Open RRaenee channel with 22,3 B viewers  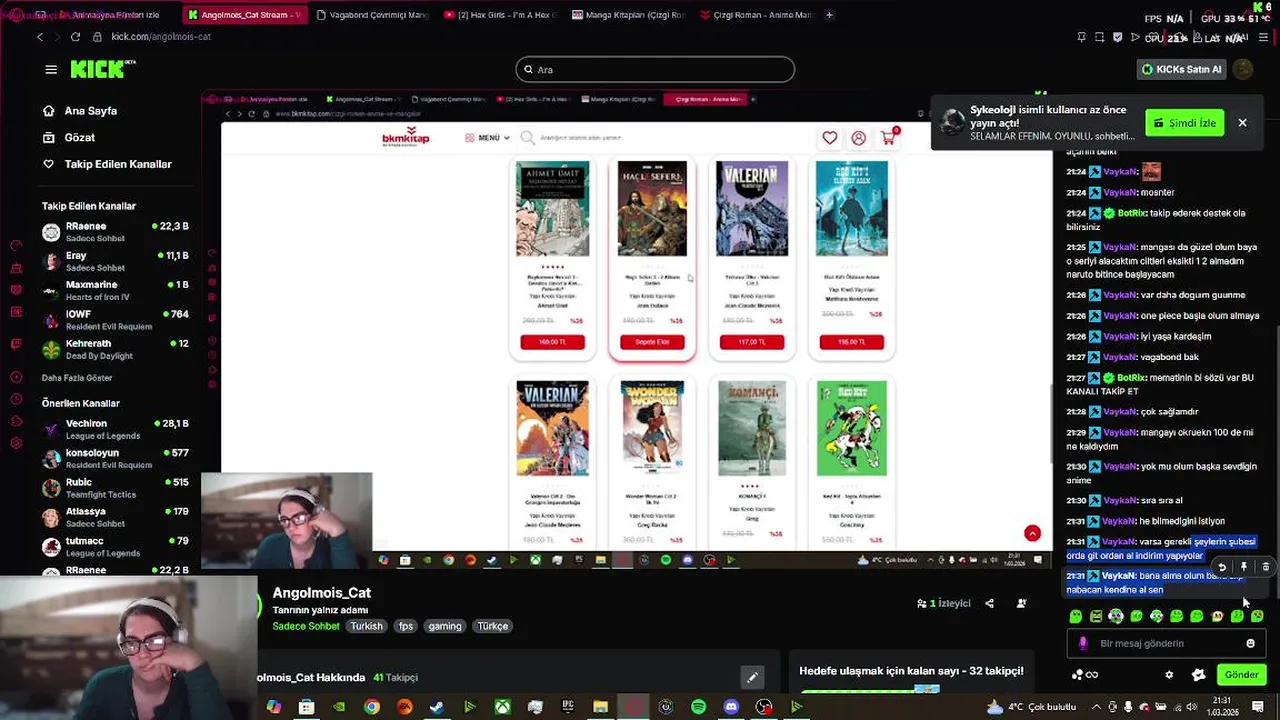(115, 232)
